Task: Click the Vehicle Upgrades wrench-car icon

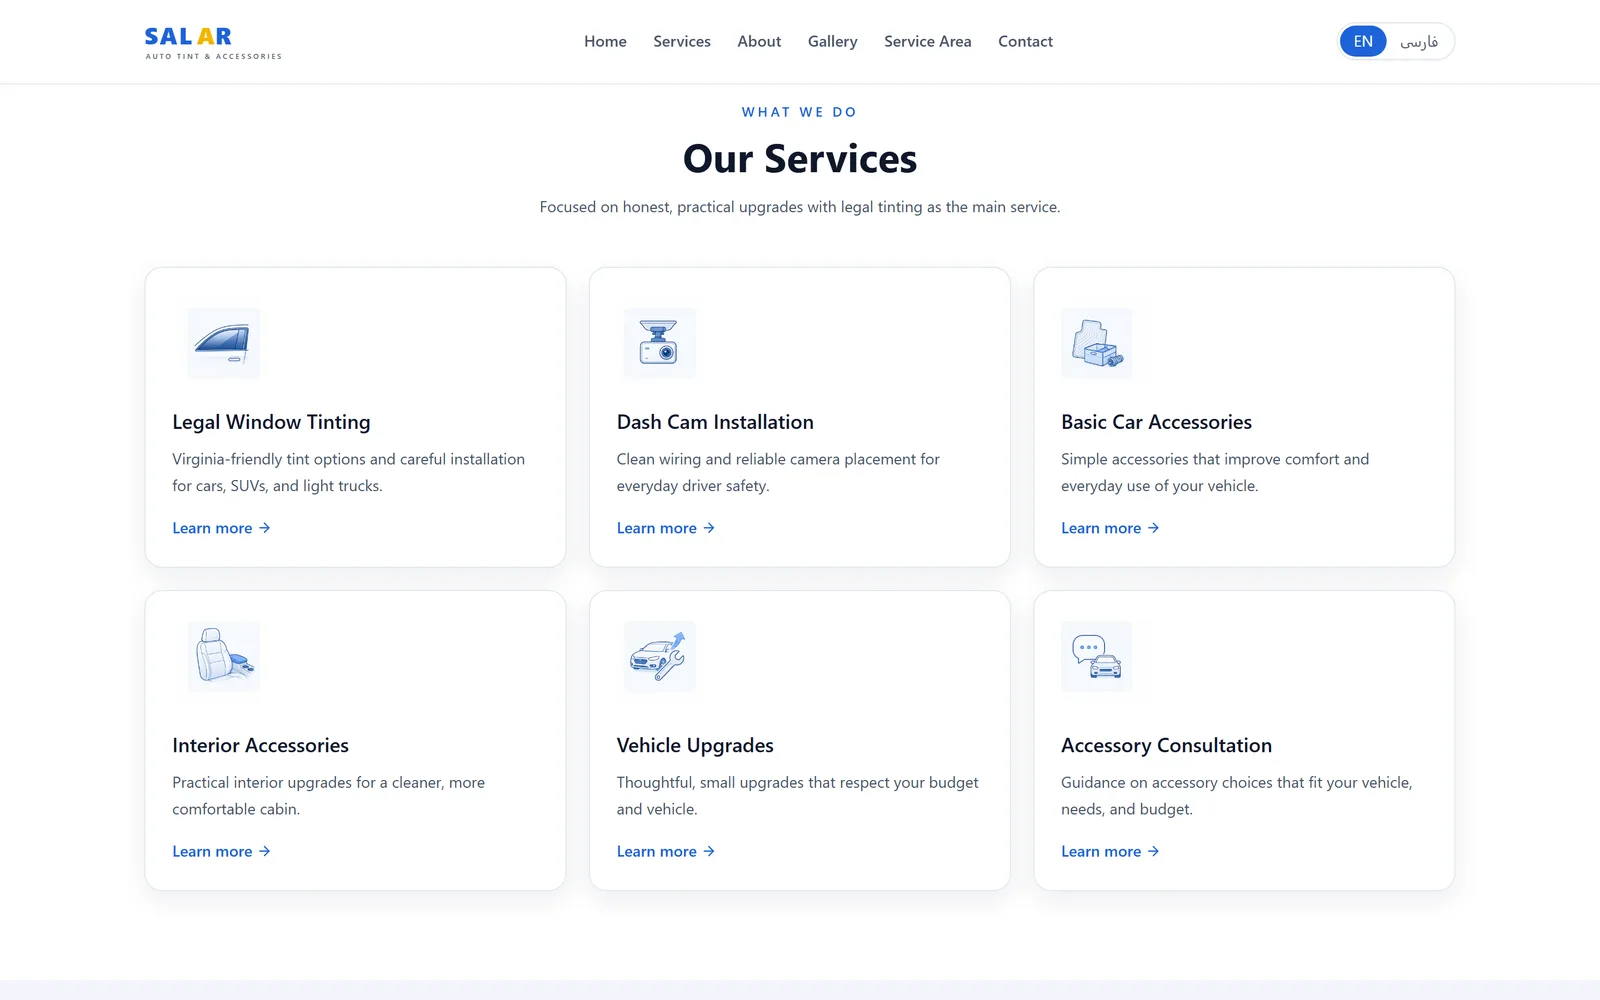Action: tap(660, 656)
